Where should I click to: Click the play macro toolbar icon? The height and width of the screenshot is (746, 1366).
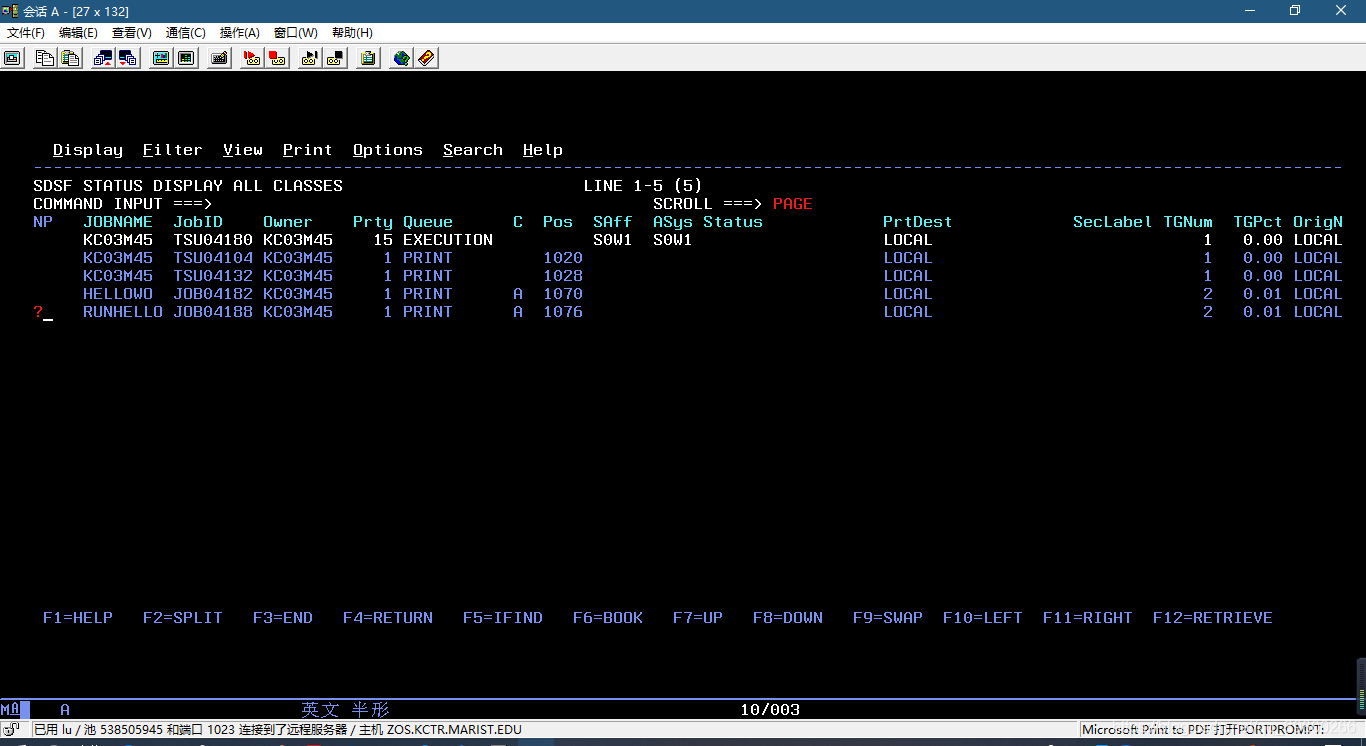click(x=310, y=58)
